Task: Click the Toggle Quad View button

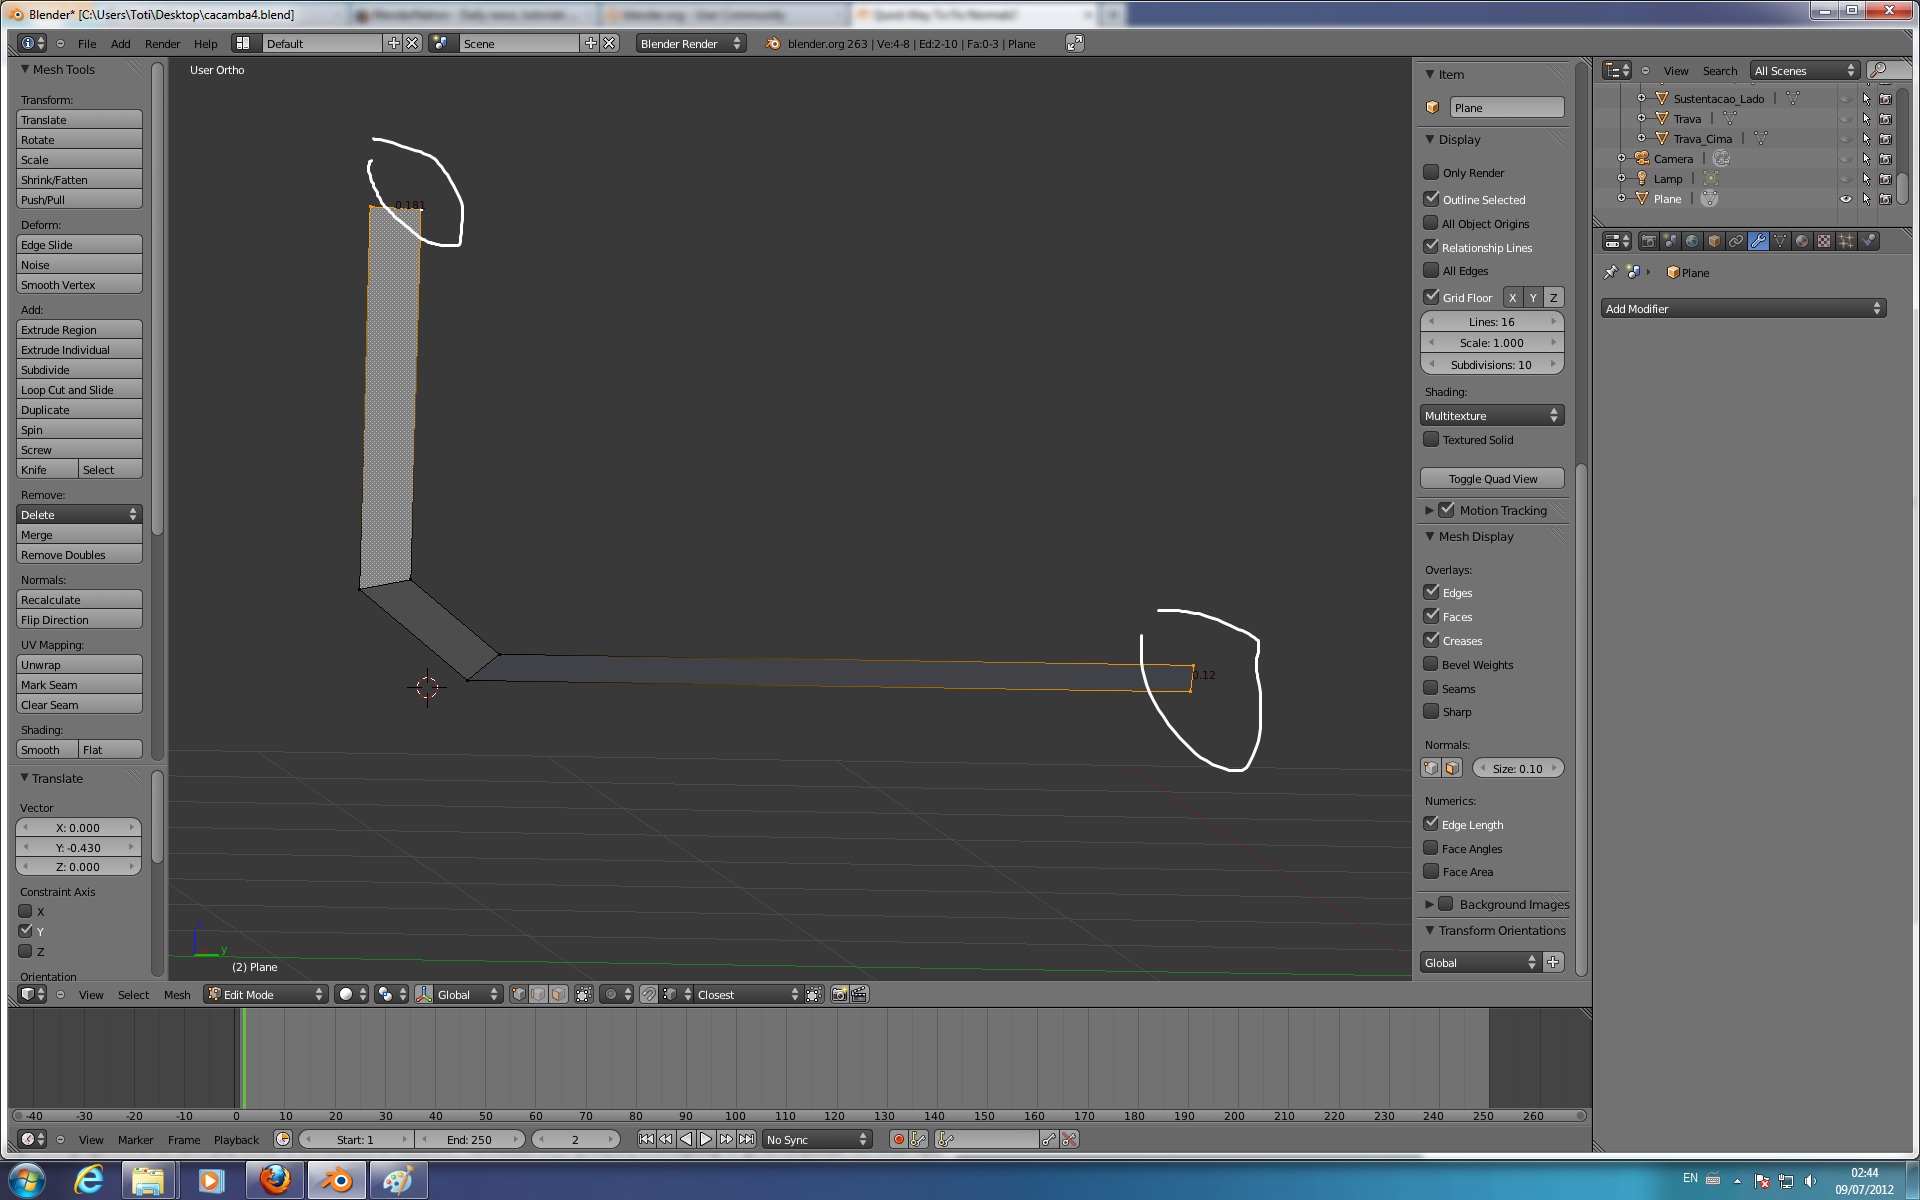Action: [1492, 478]
